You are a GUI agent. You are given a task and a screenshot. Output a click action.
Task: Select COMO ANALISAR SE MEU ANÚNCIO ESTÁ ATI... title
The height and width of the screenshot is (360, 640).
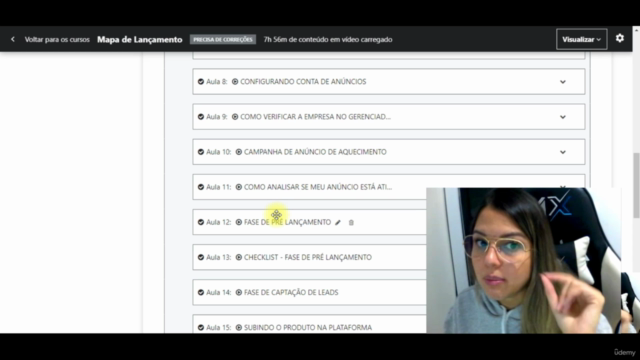point(318,187)
